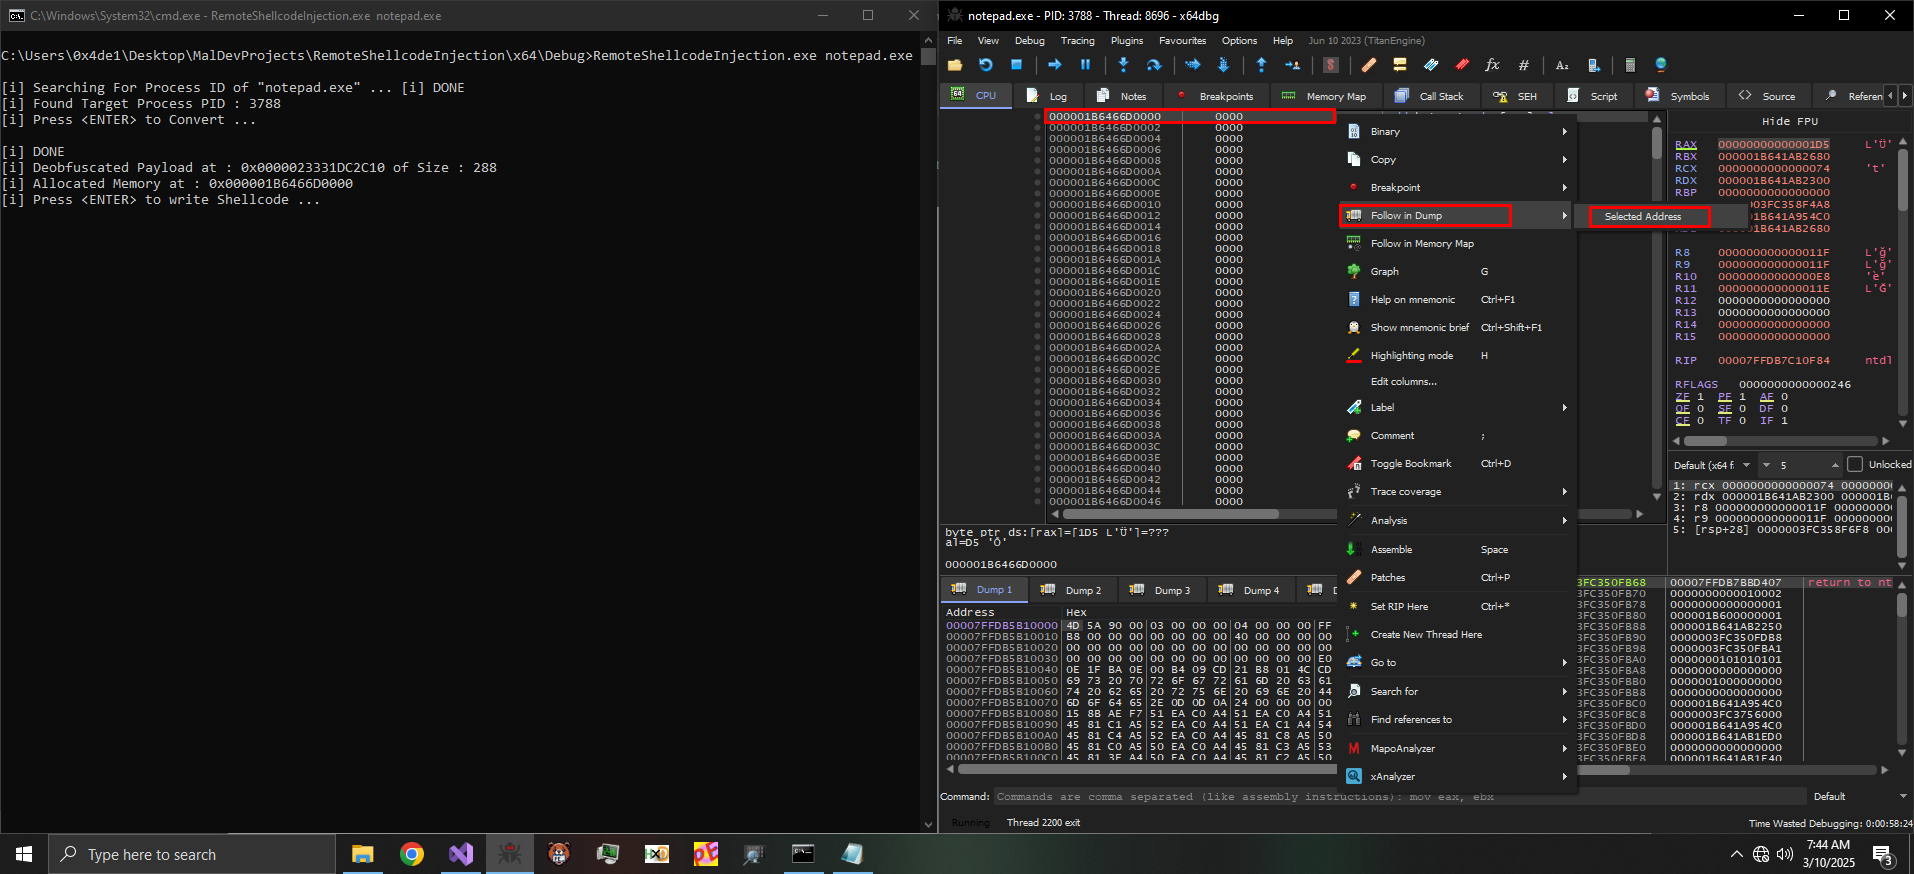Click the Windows taskbar search box
This screenshot has height=874, width=1914.
tap(192, 854)
